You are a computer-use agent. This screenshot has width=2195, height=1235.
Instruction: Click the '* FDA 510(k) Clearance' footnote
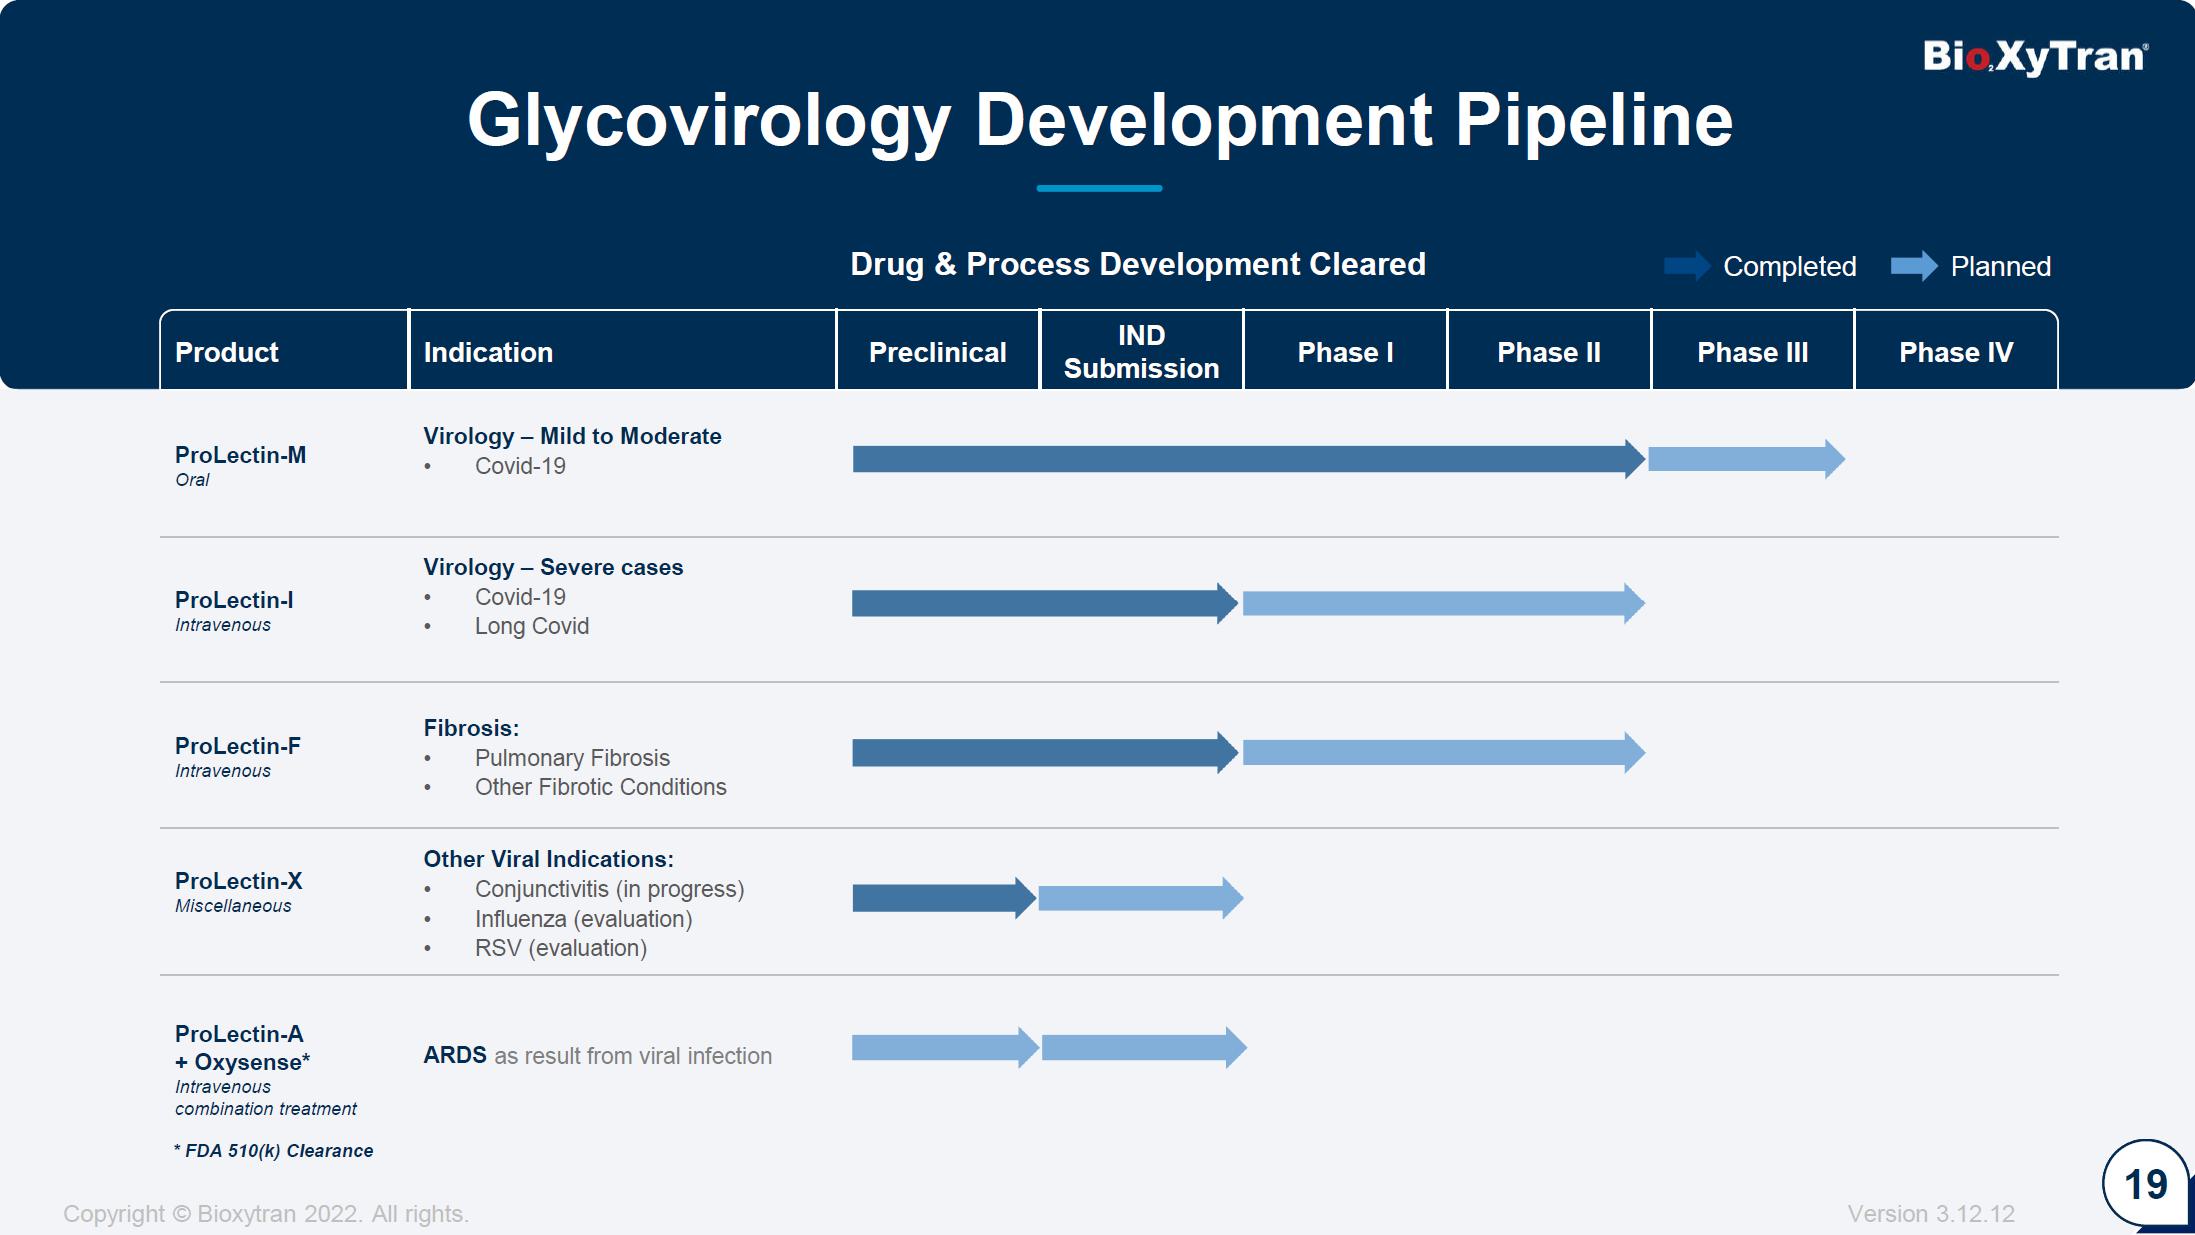[274, 1151]
